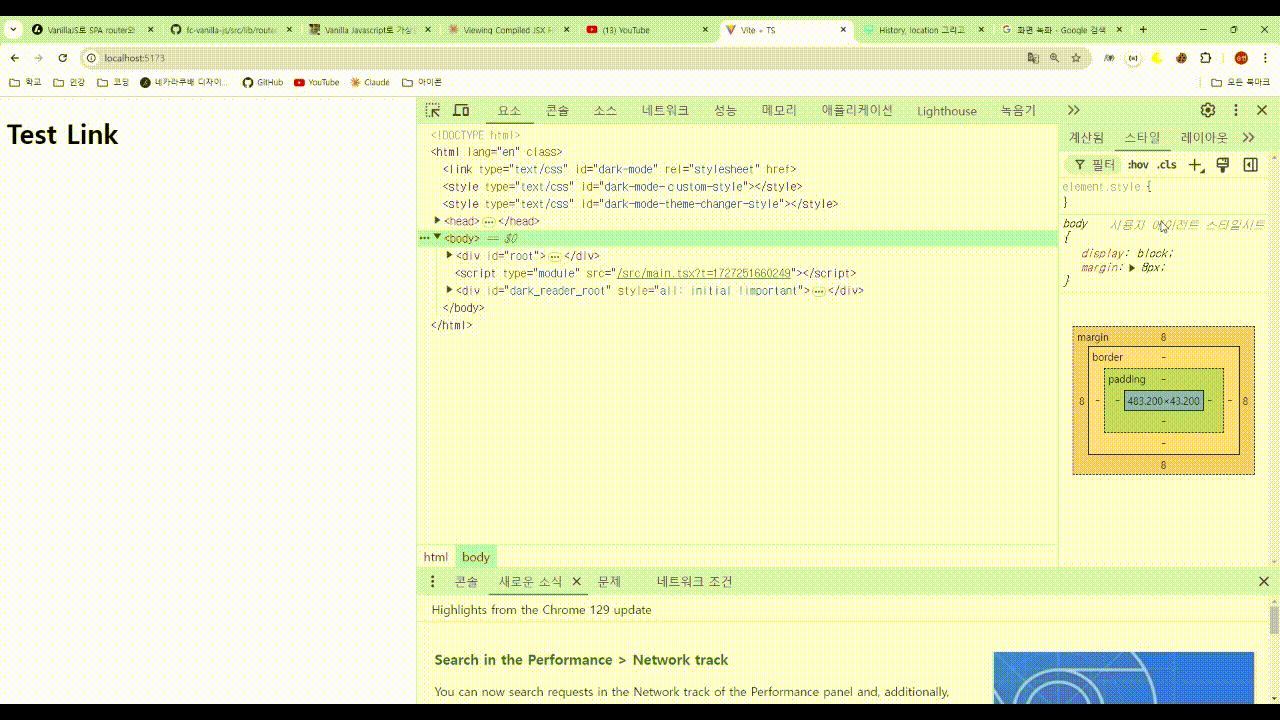Click the new style rule plus icon
1280x720 pixels.
(1196, 164)
